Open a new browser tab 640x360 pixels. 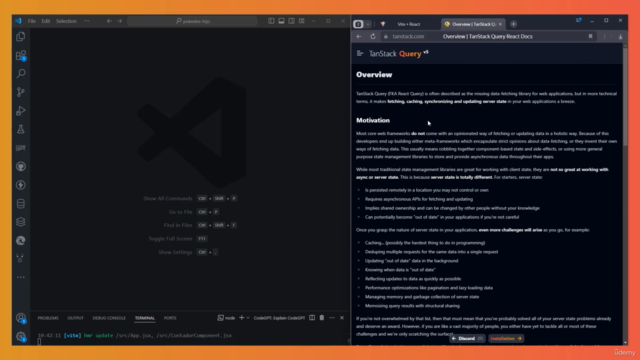click(x=513, y=24)
